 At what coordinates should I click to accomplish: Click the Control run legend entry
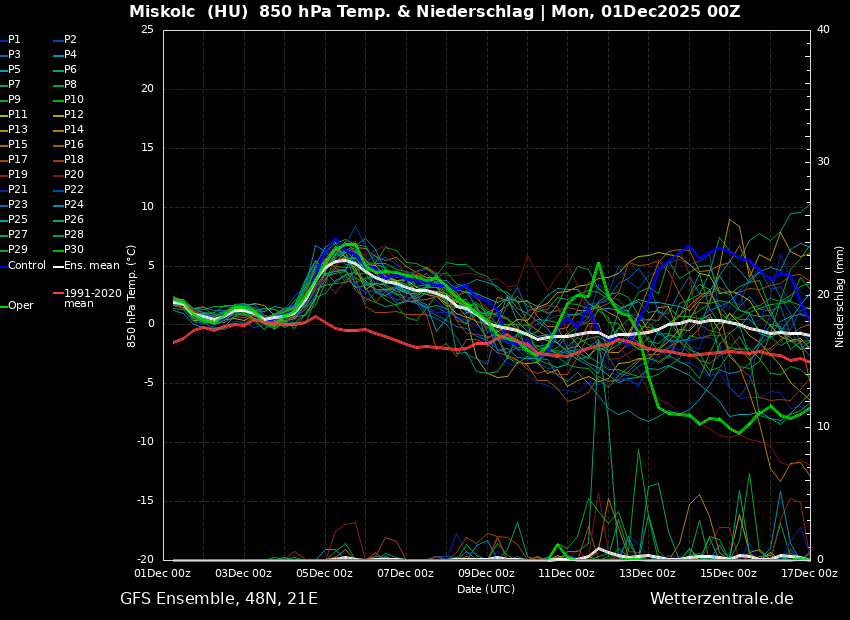click(27, 266)
